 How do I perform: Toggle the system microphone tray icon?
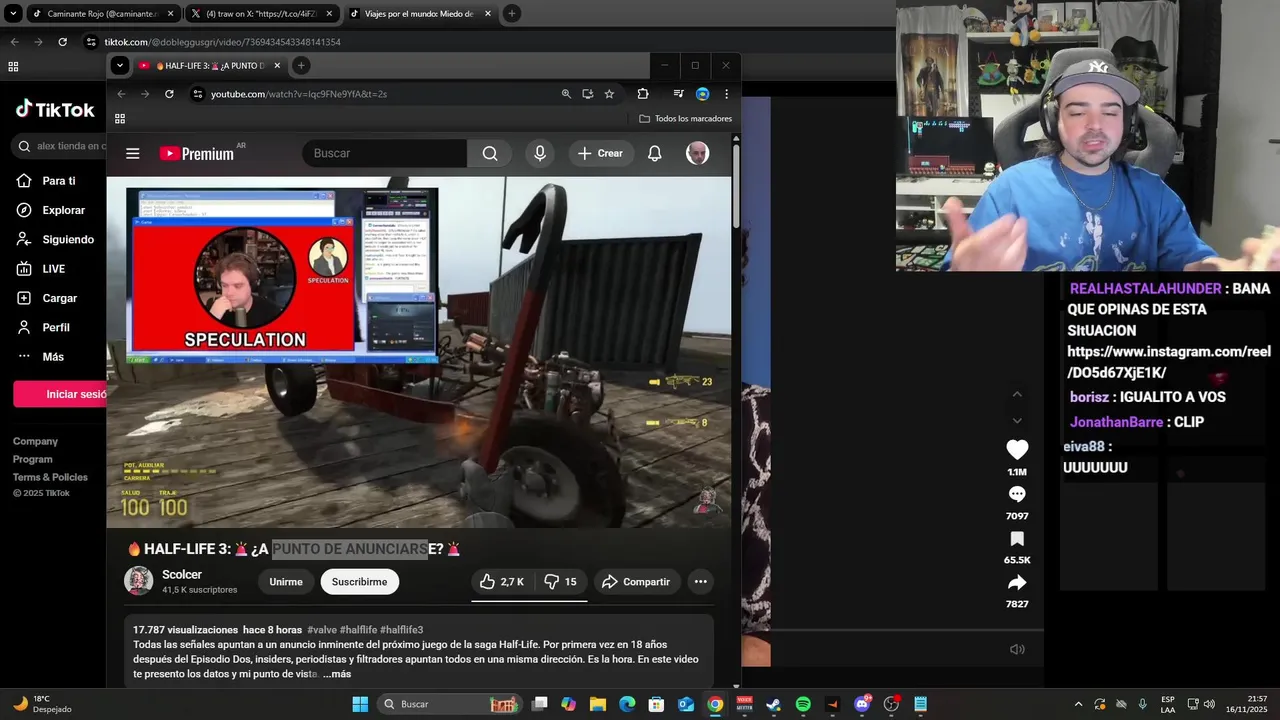point(1142,704)
